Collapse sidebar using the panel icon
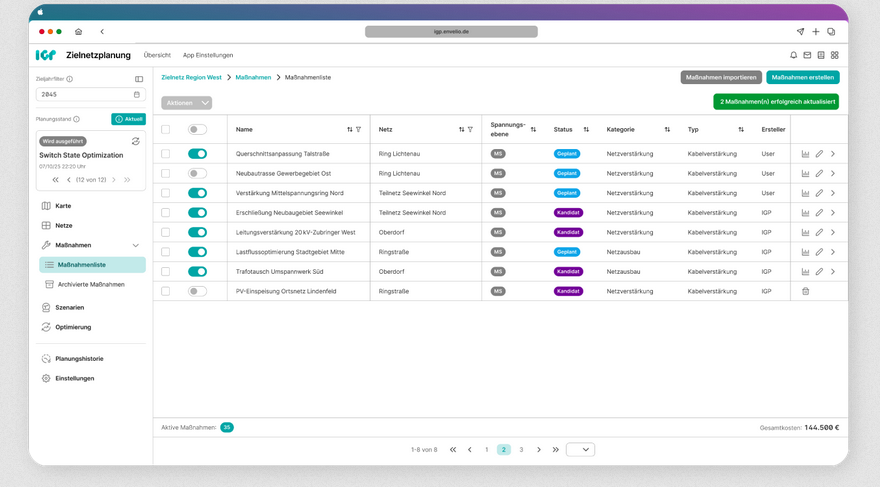This screenshot has width=880, height=487. (139, 79)
